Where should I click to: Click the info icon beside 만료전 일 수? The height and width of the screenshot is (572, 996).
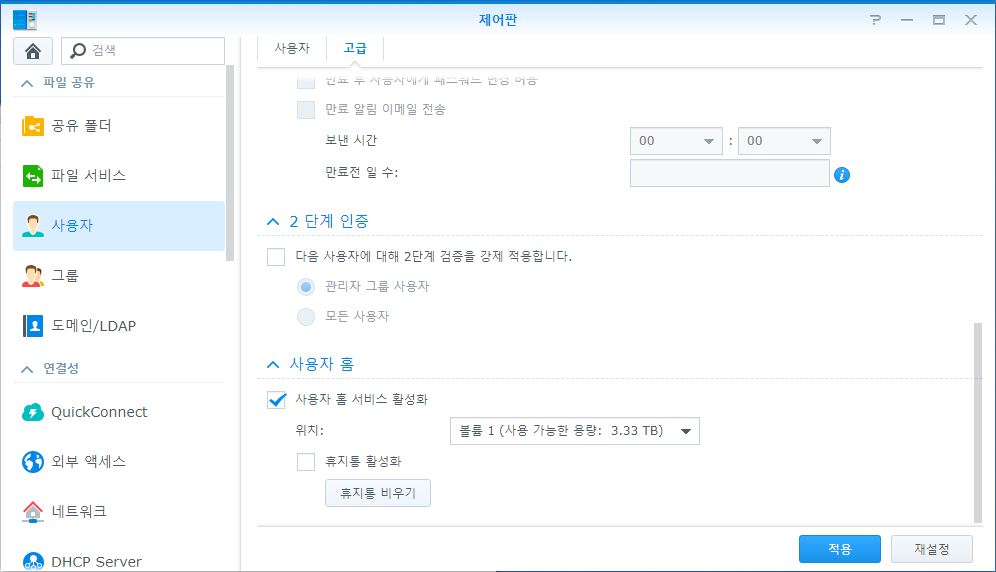842,175
